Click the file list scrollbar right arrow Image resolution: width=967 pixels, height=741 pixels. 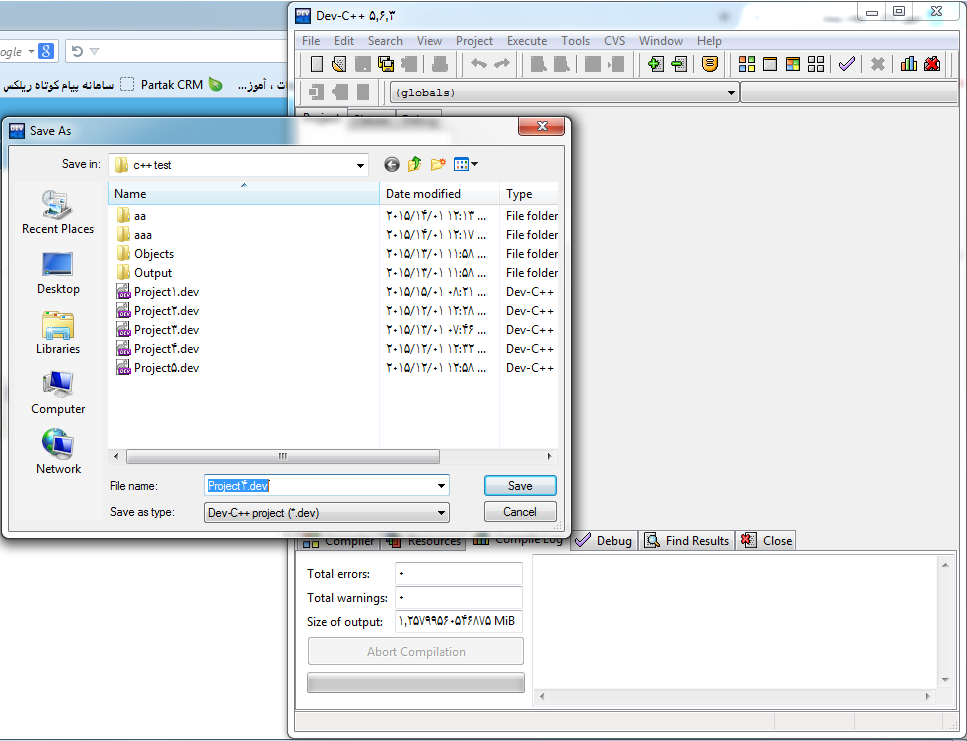[x=549, y=457]
